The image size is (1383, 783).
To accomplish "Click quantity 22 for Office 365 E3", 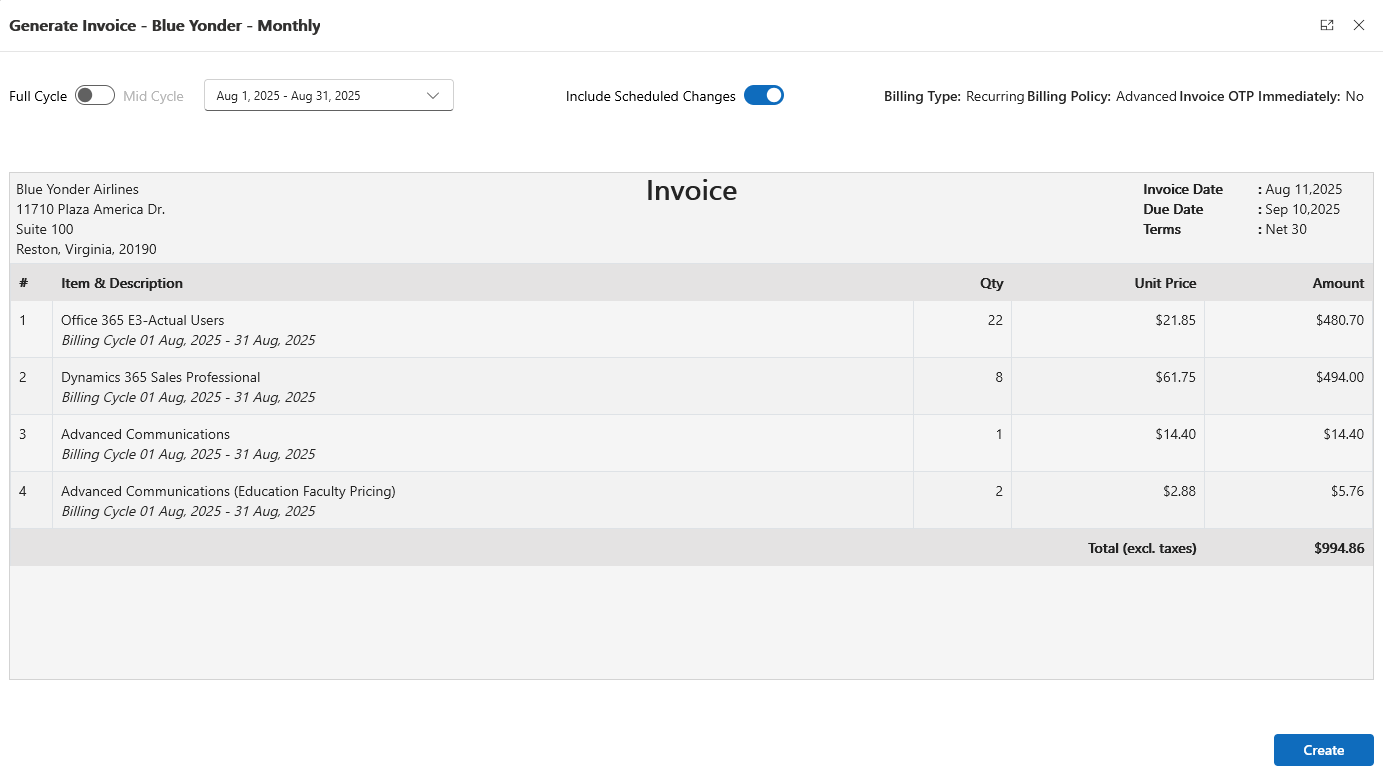I will (995, 320).
